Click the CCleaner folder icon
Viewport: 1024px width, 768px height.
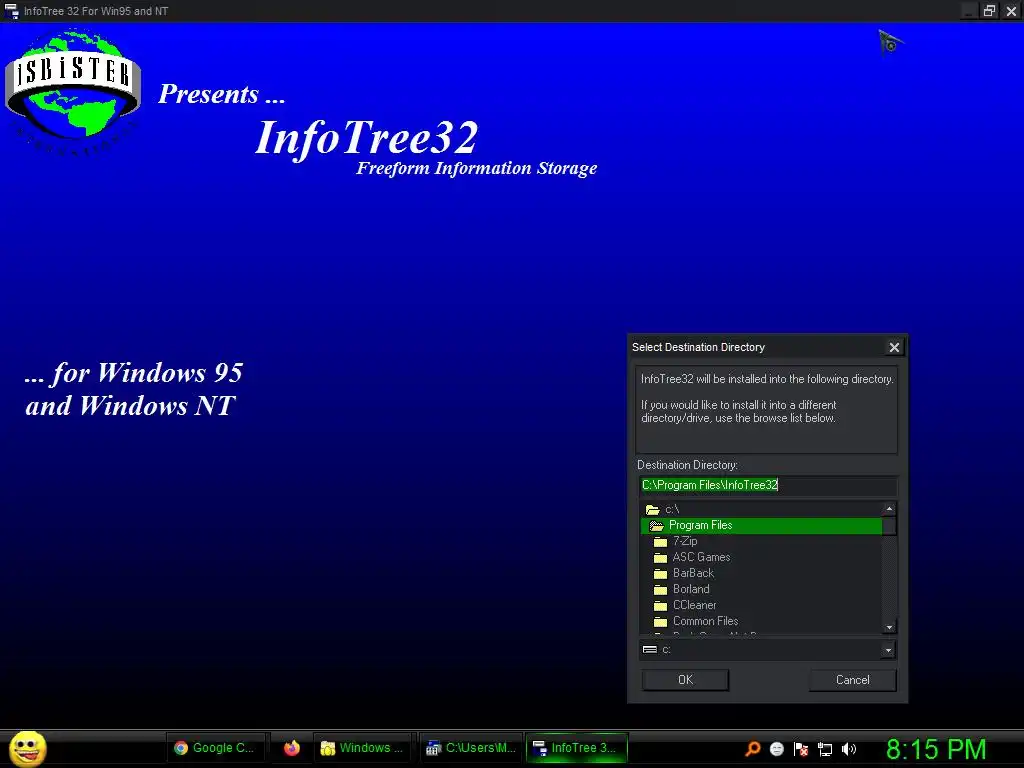point(660,606)
